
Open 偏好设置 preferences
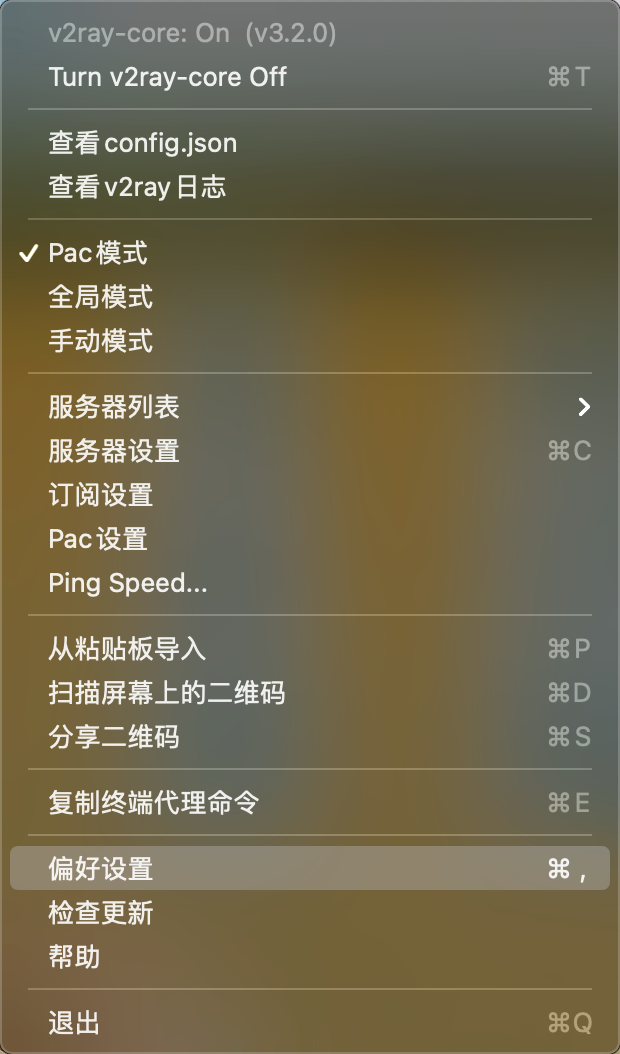point(97,868)
